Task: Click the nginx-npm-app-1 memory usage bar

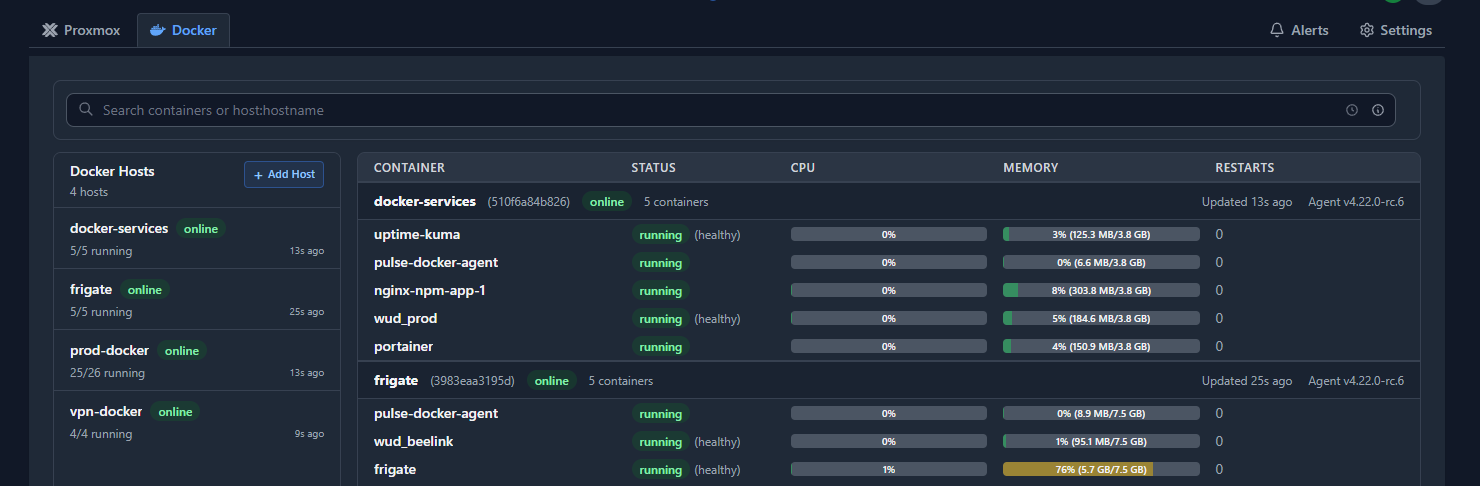Action: (1101, 290)
